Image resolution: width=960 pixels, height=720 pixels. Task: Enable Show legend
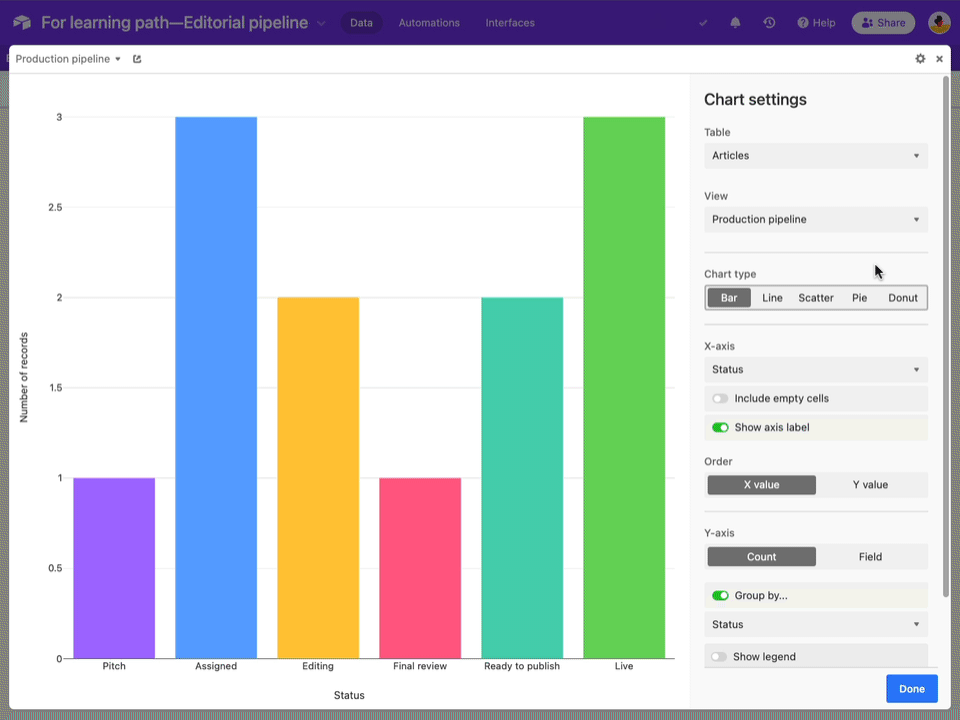click(720, 656)
